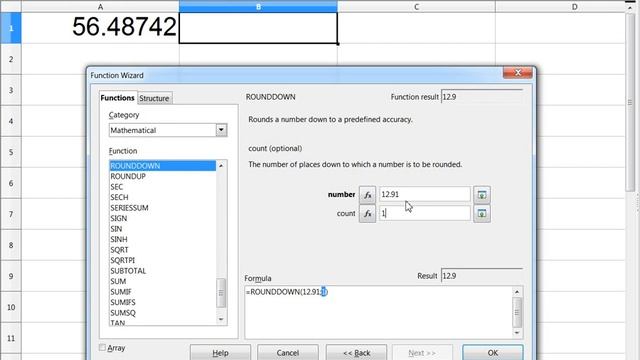The width and height of the screenshot is (640, 360).
Task: Select ROUNDUP in function list
Action: coord(162,176)
